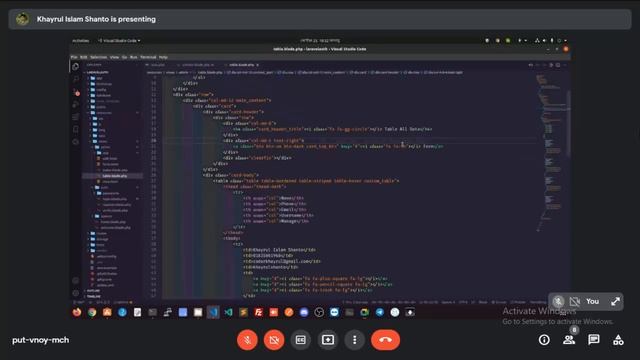Open Meet more options three-dot menu
Viewport: 640px width, 360px height.
click(x=354, y=340)
